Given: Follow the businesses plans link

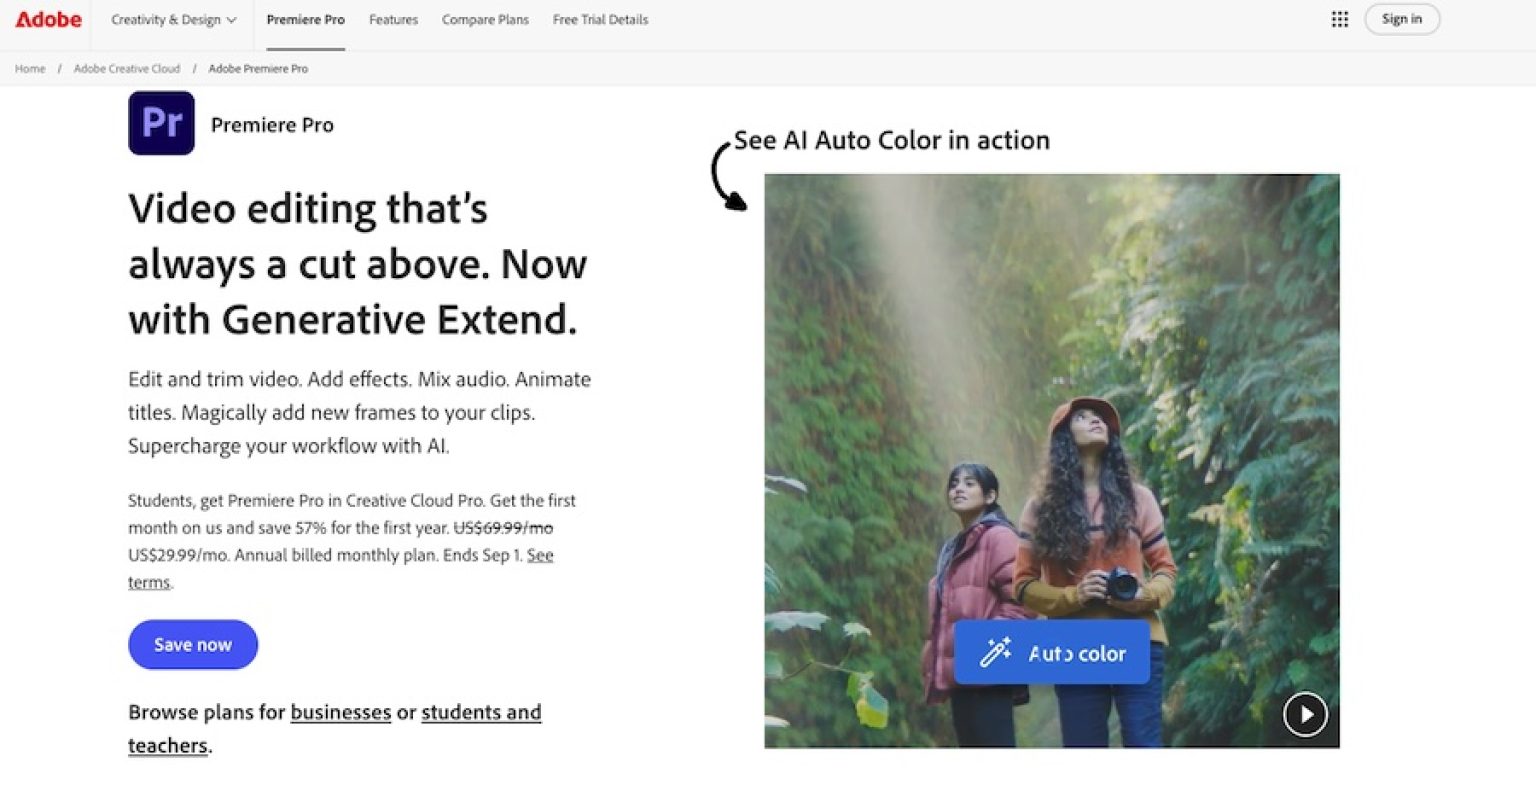Looking at the screenshot, I should click(x=341, y=712).
